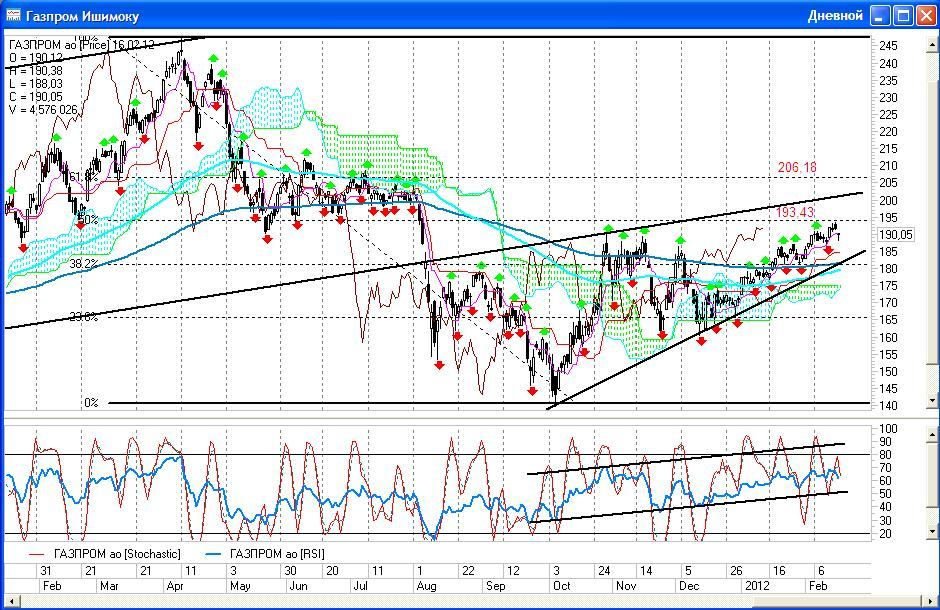Click the indicator panel scroll down arrow
Image resolution: width=940 pixels, height=610 pixels.
(932, 531)
